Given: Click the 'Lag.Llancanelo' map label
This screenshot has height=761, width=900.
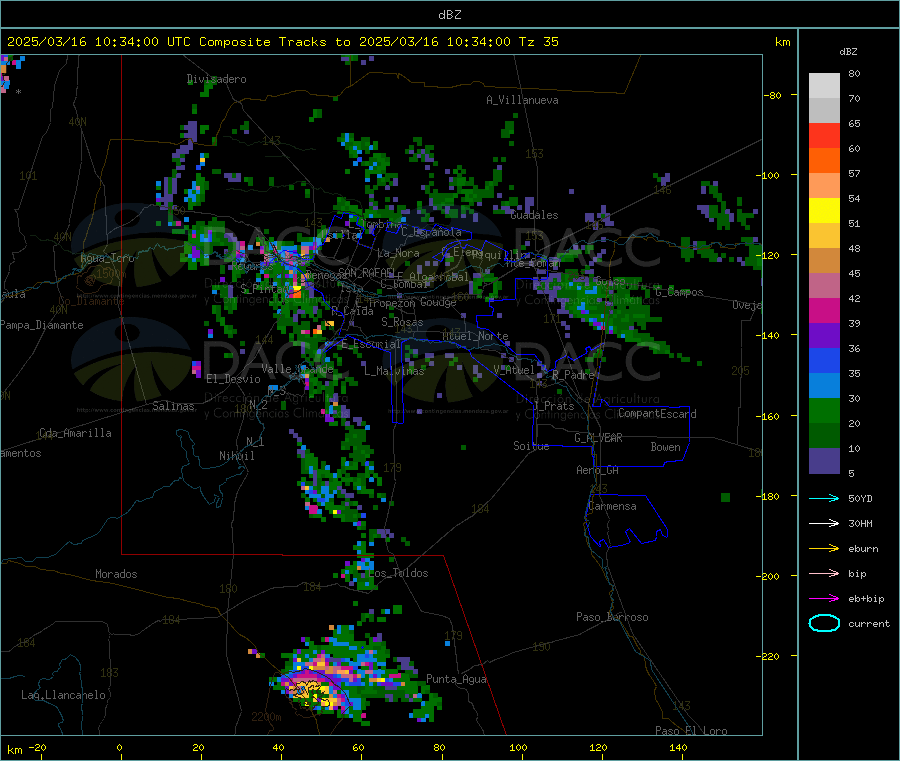Looking at the screenshot, I should click(x=63, y=695).
